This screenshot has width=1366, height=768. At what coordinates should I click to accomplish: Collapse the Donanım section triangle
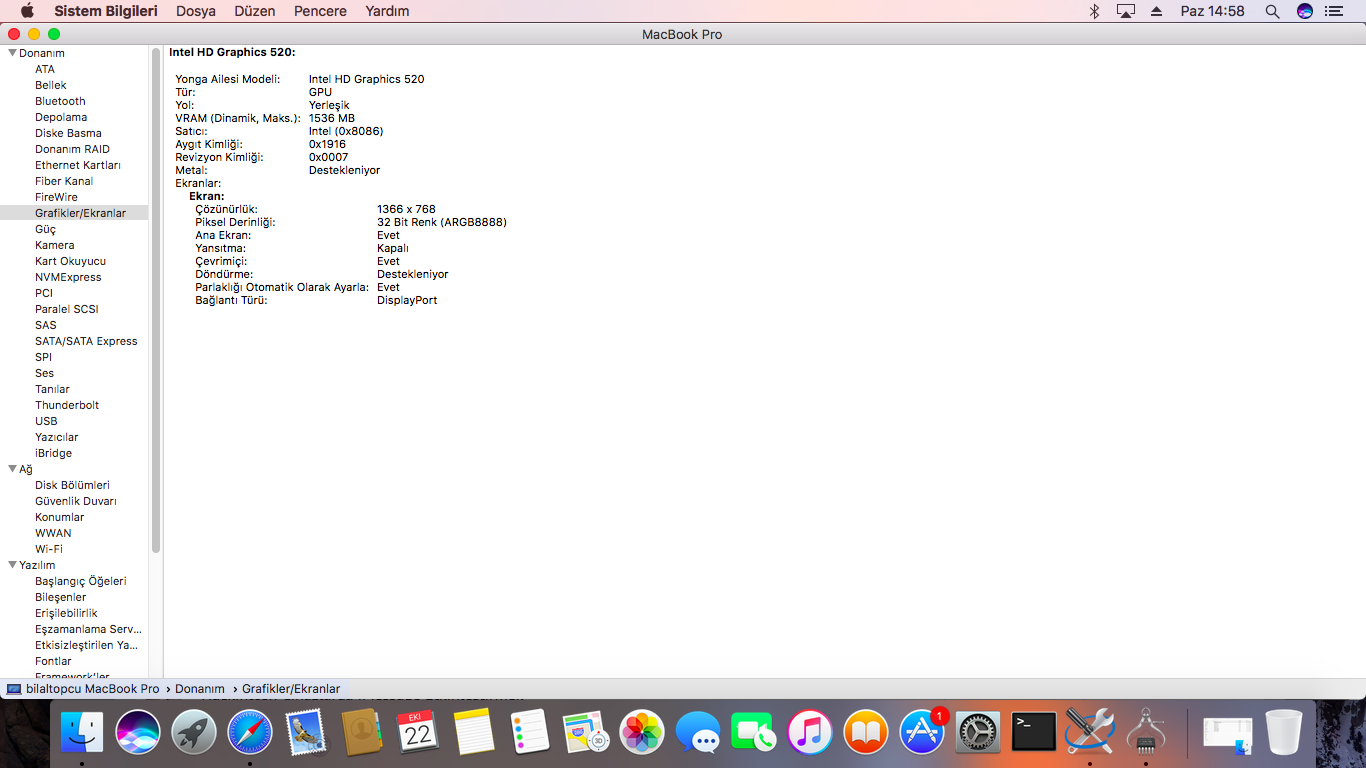pos(12,53)
